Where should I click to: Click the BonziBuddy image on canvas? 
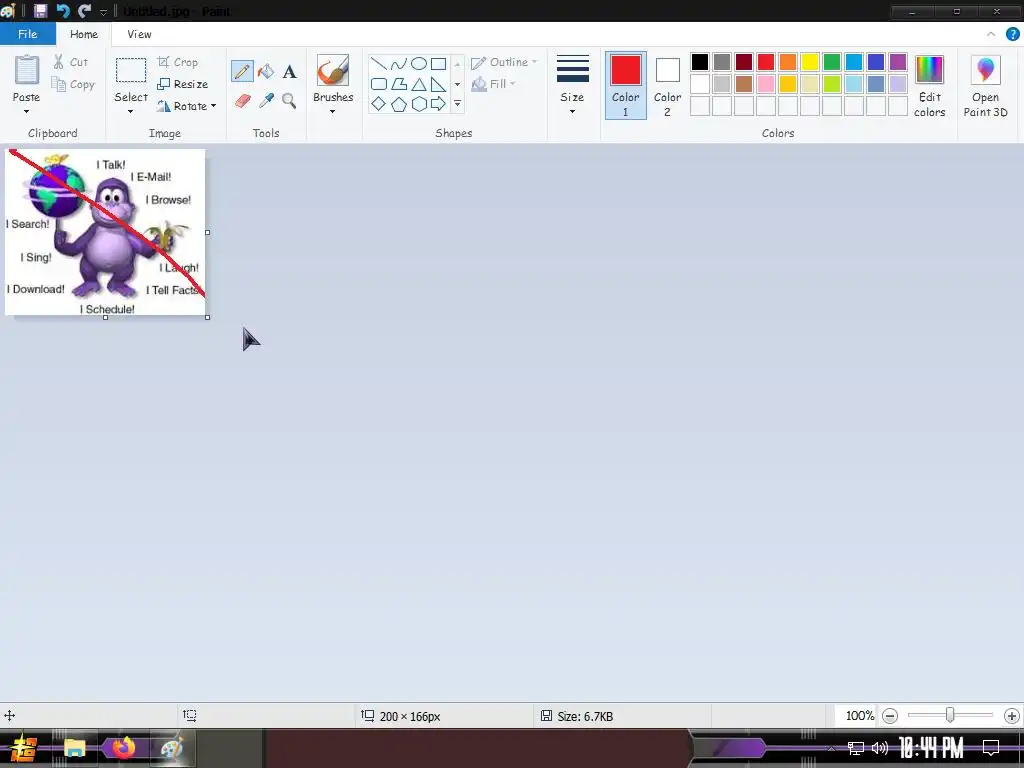[x=105, y=232]
